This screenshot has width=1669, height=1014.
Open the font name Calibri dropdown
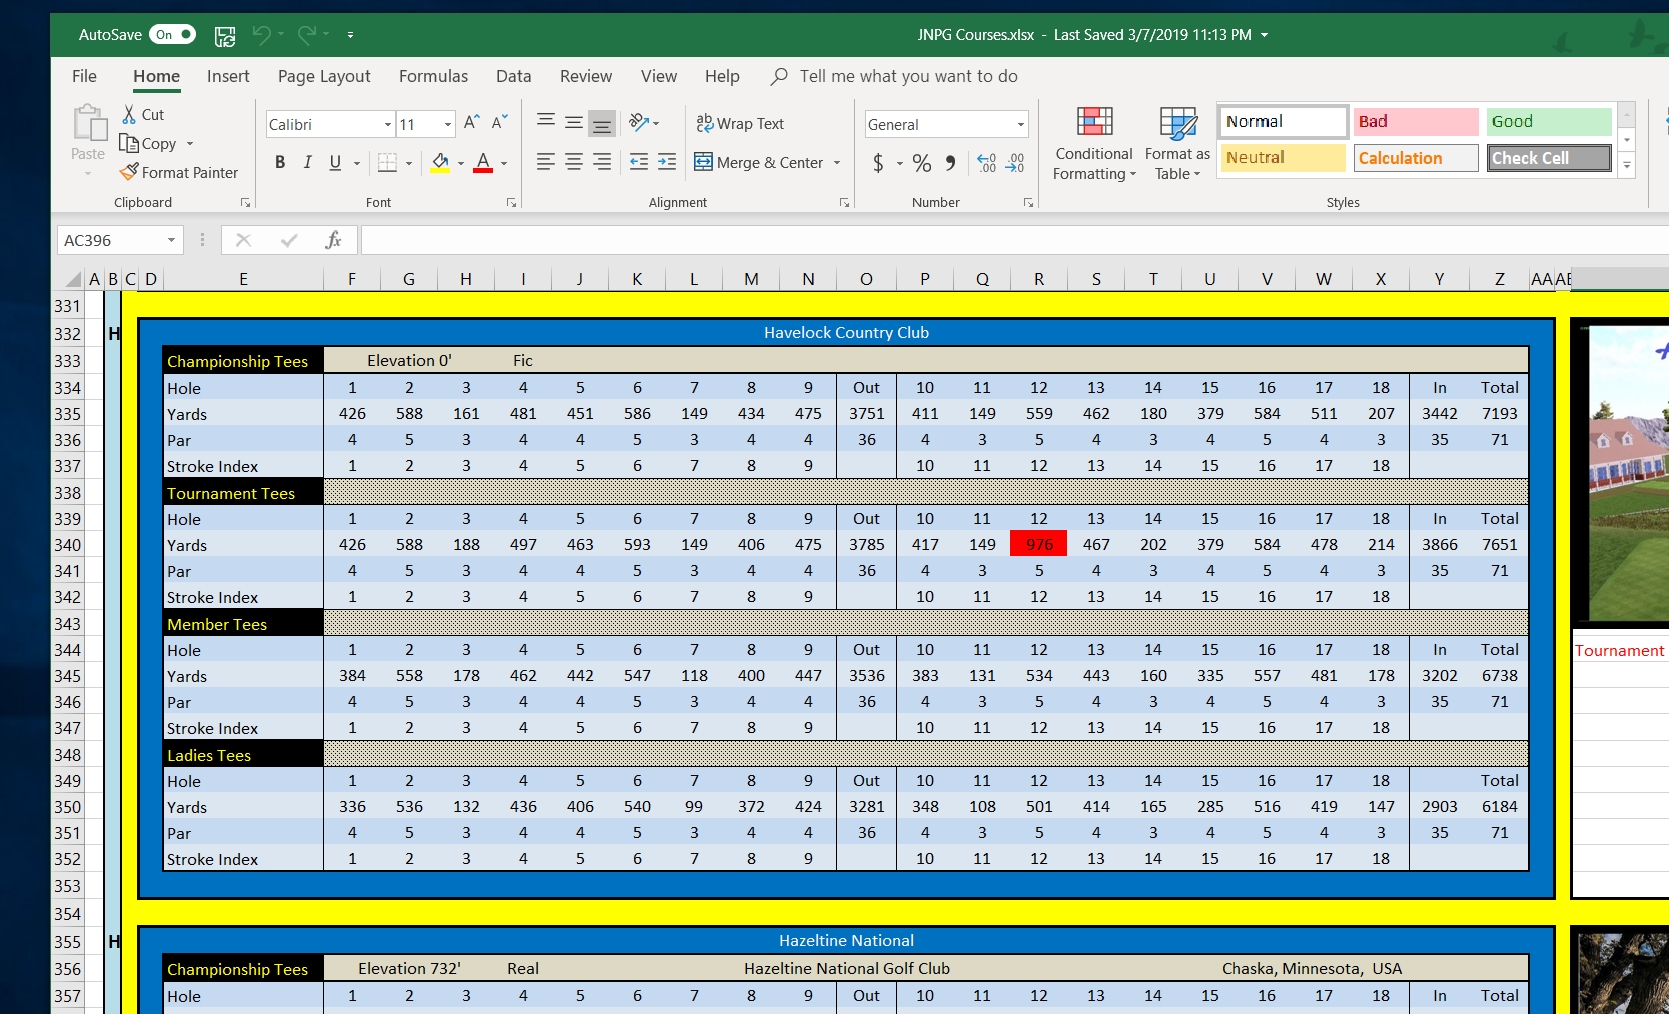[388, 124]
